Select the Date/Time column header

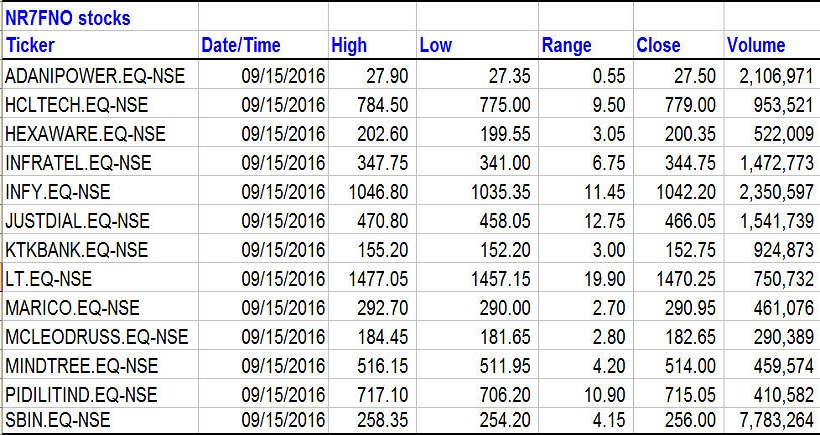click(241, 45)
